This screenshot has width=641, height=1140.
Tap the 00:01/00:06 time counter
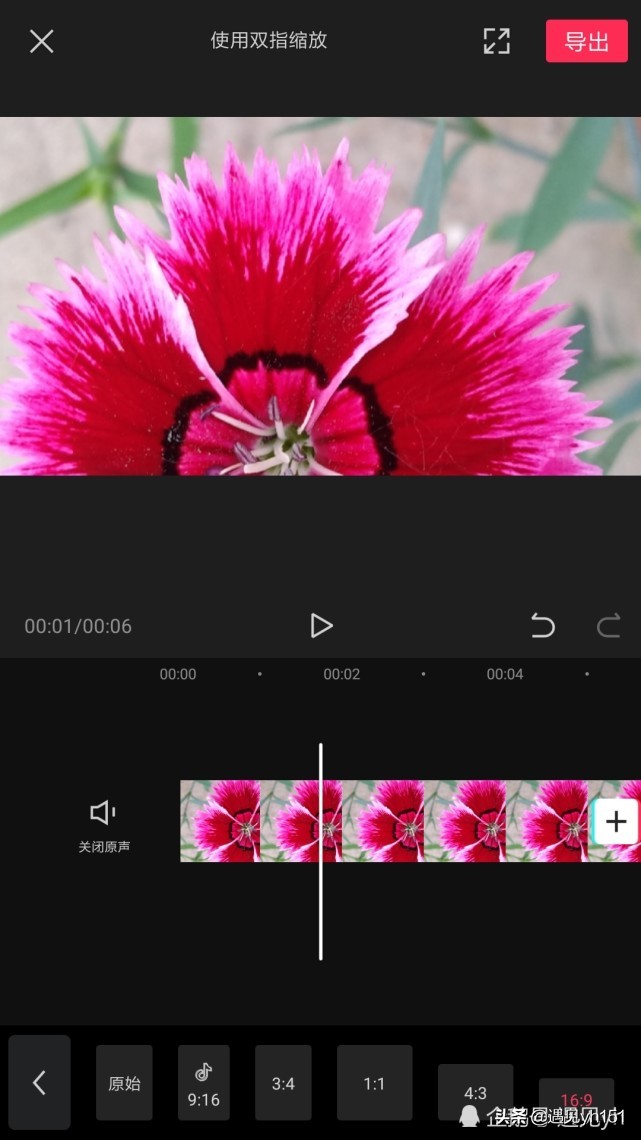click(78, 626)
